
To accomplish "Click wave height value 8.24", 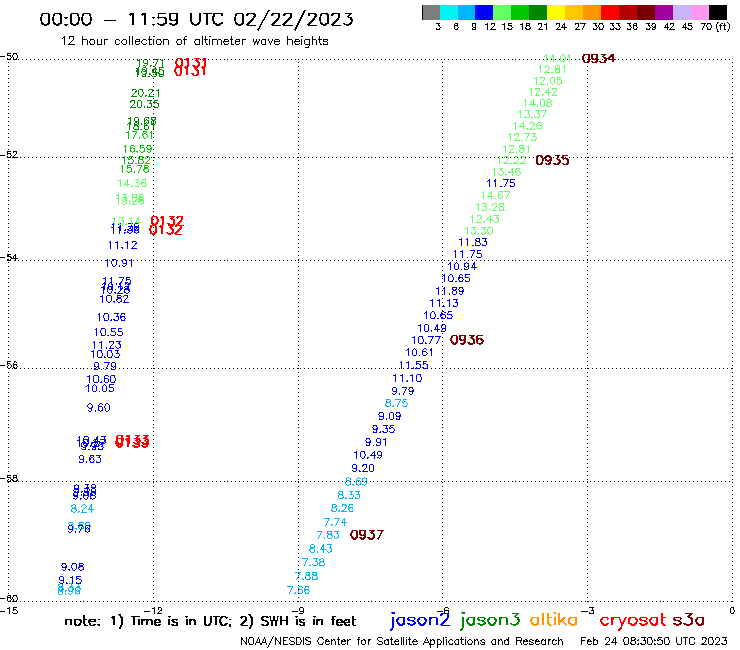I will (x=82, y=509).
